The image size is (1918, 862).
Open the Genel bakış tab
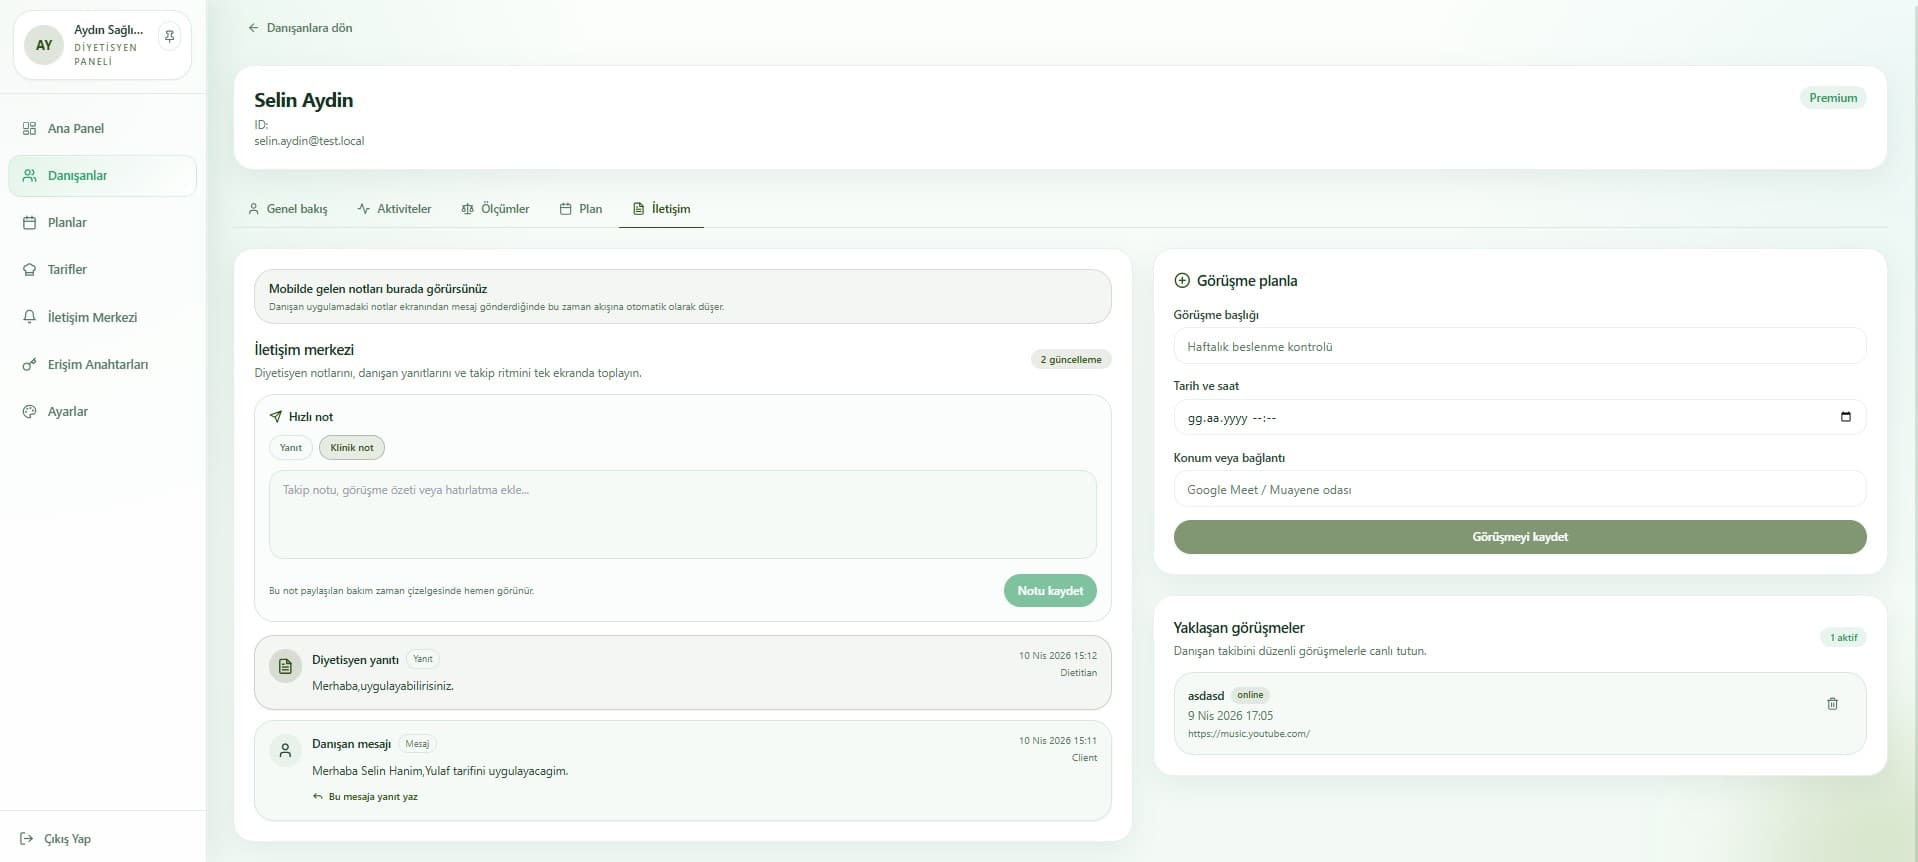coord(287,209)
